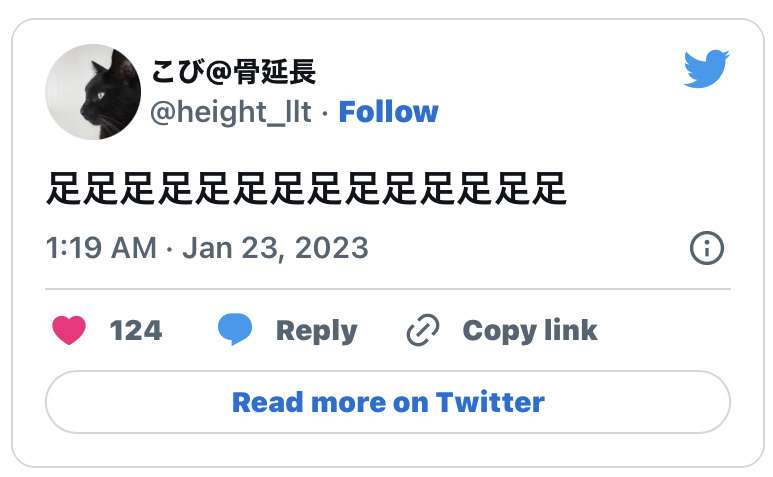This screenshot has width=773, height=477.
Task: Click the display name こび@骨延長
Action: (x=233, y=73)
